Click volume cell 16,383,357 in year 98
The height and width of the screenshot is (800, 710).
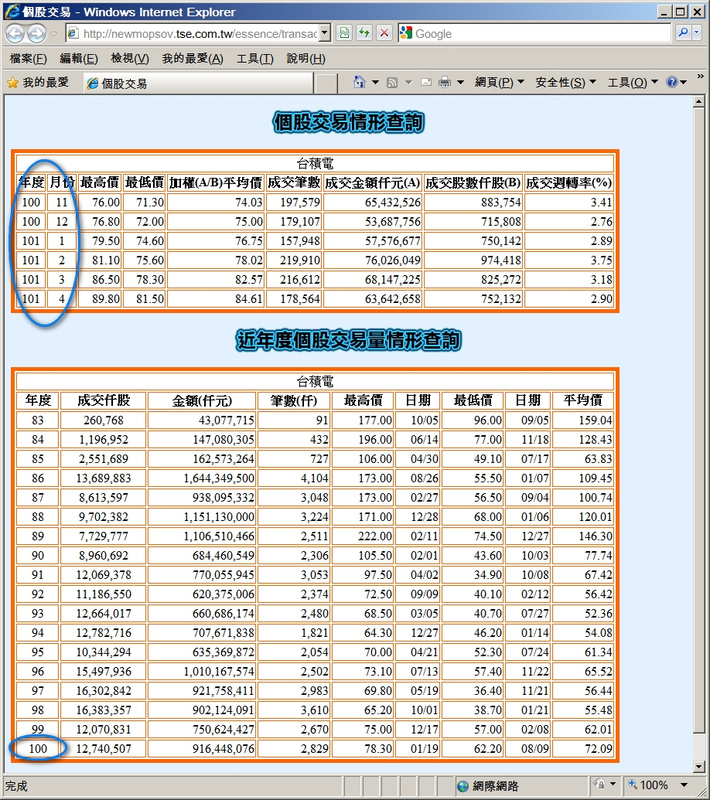104,710
